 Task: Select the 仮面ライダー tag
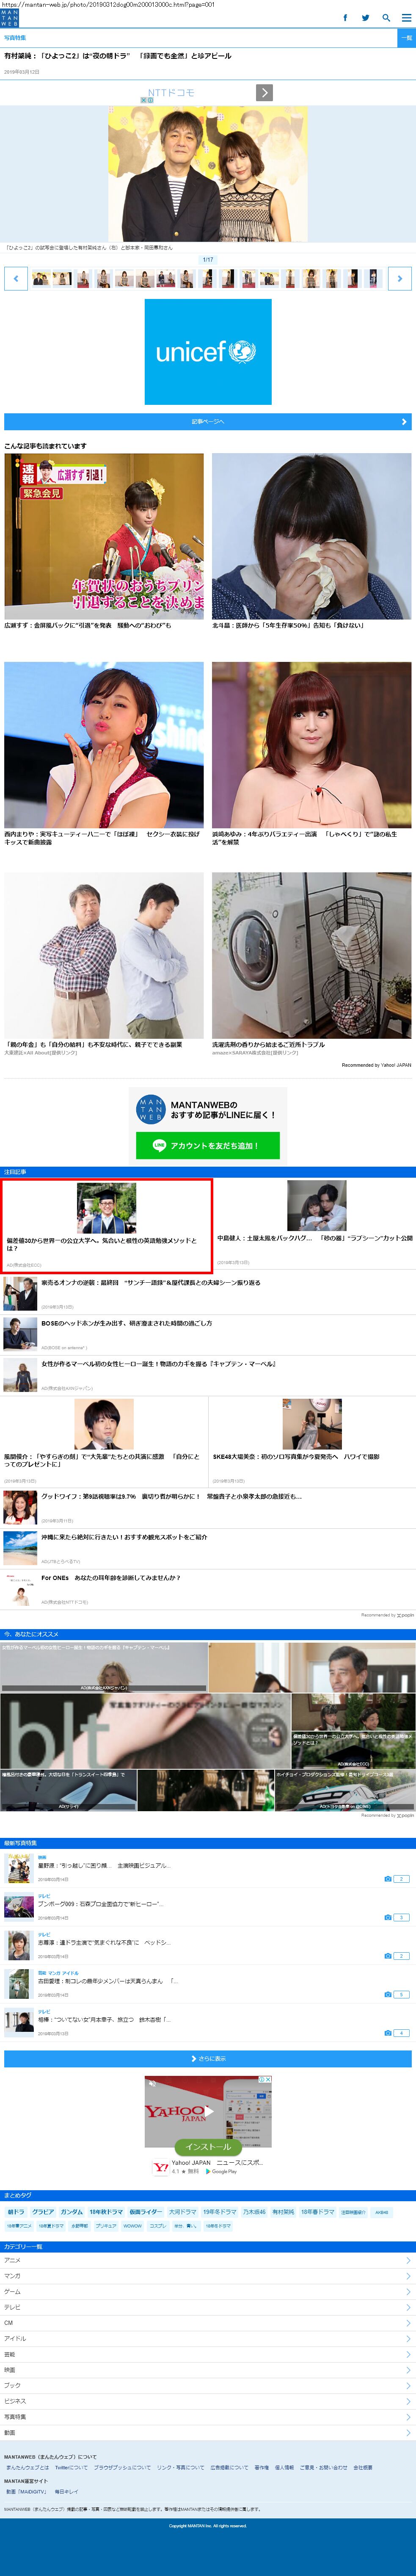tap(146, 2211)
